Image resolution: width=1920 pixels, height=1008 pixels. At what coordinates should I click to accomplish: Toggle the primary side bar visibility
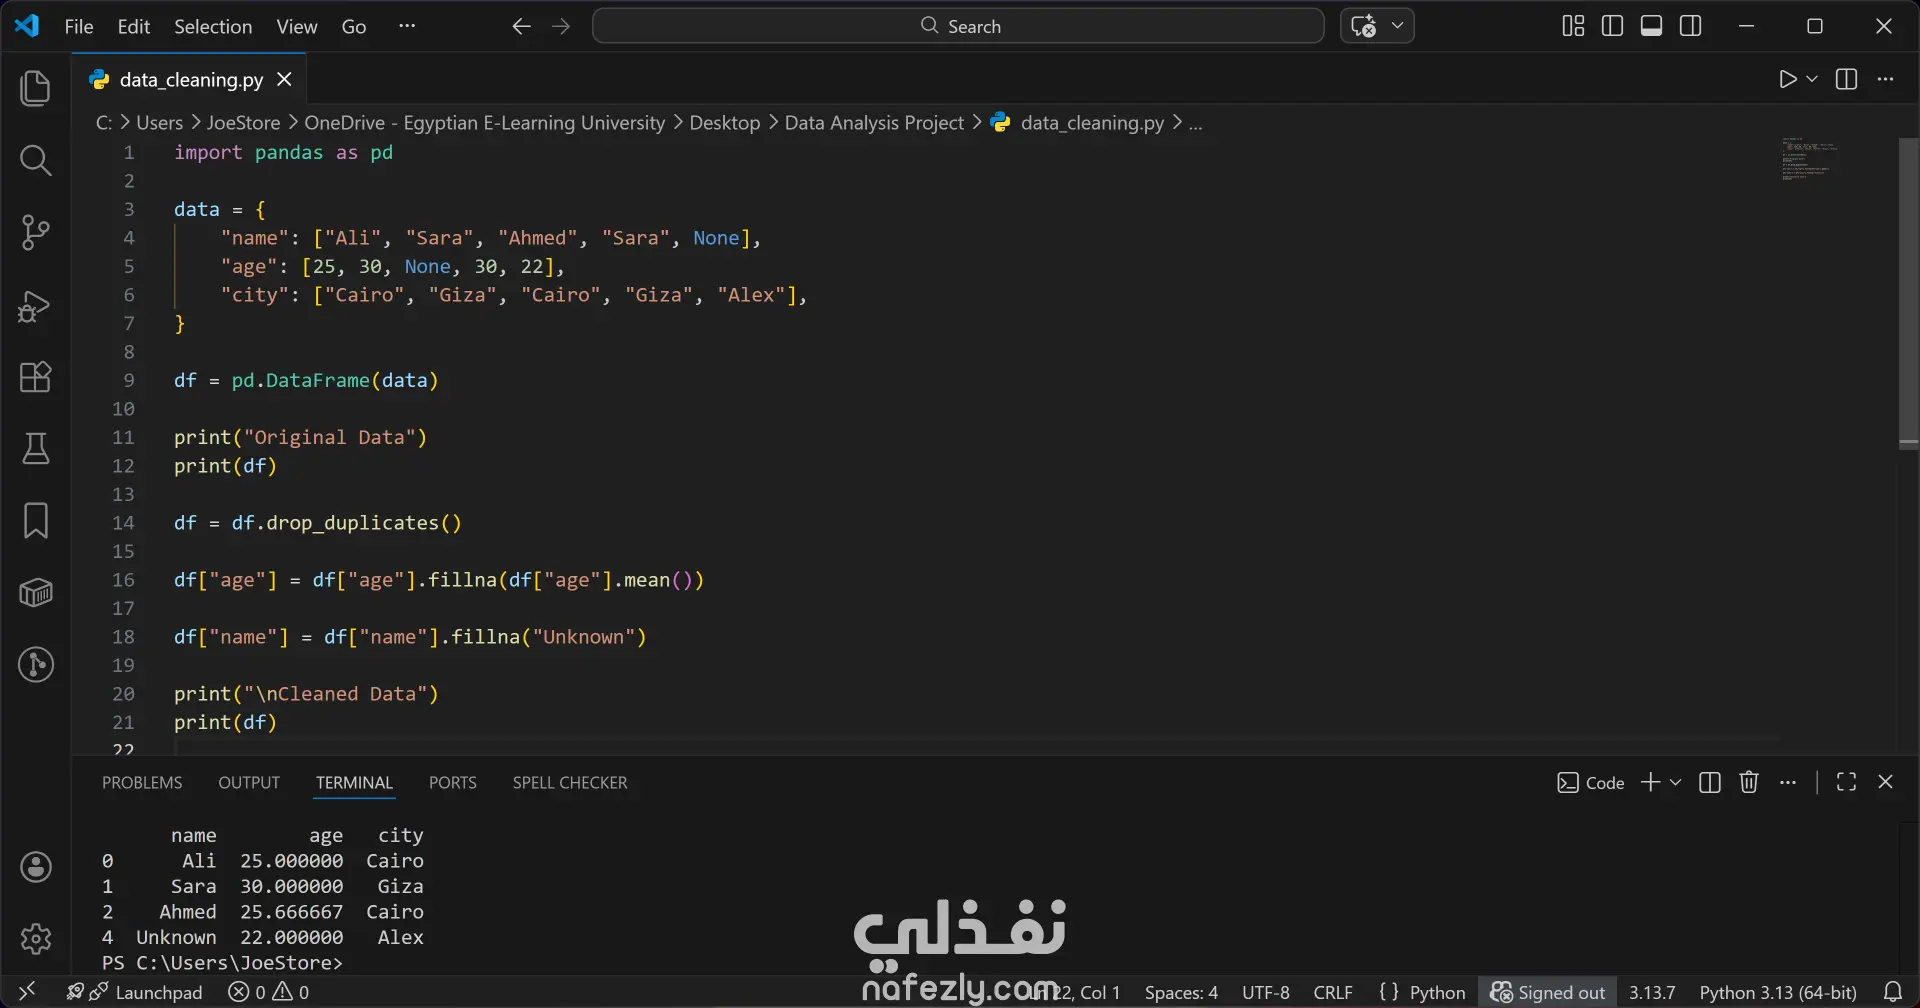(1612, 26)
